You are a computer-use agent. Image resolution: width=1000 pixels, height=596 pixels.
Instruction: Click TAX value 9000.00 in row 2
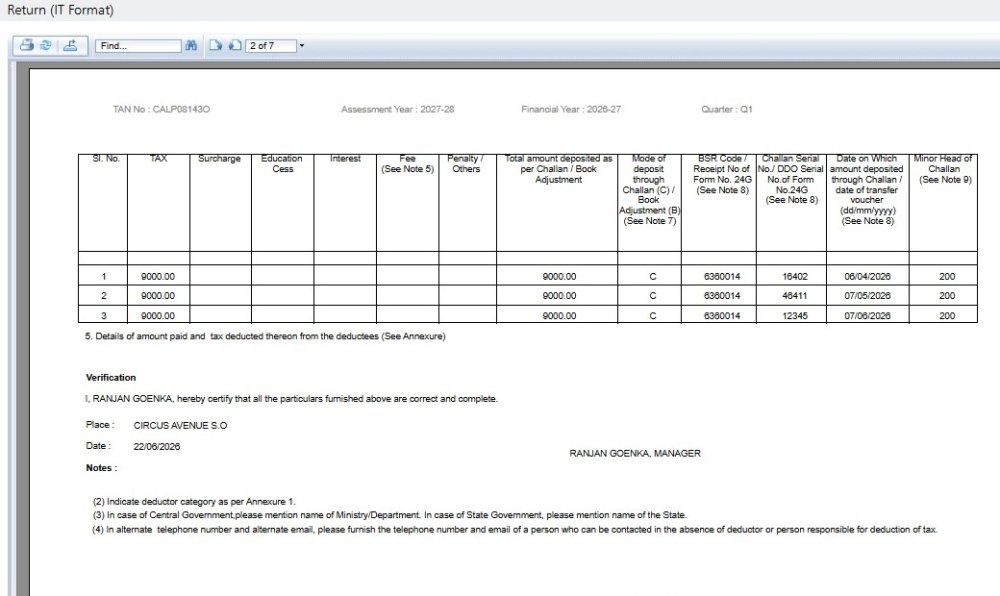pyautogui.click(x=158, y=296)
